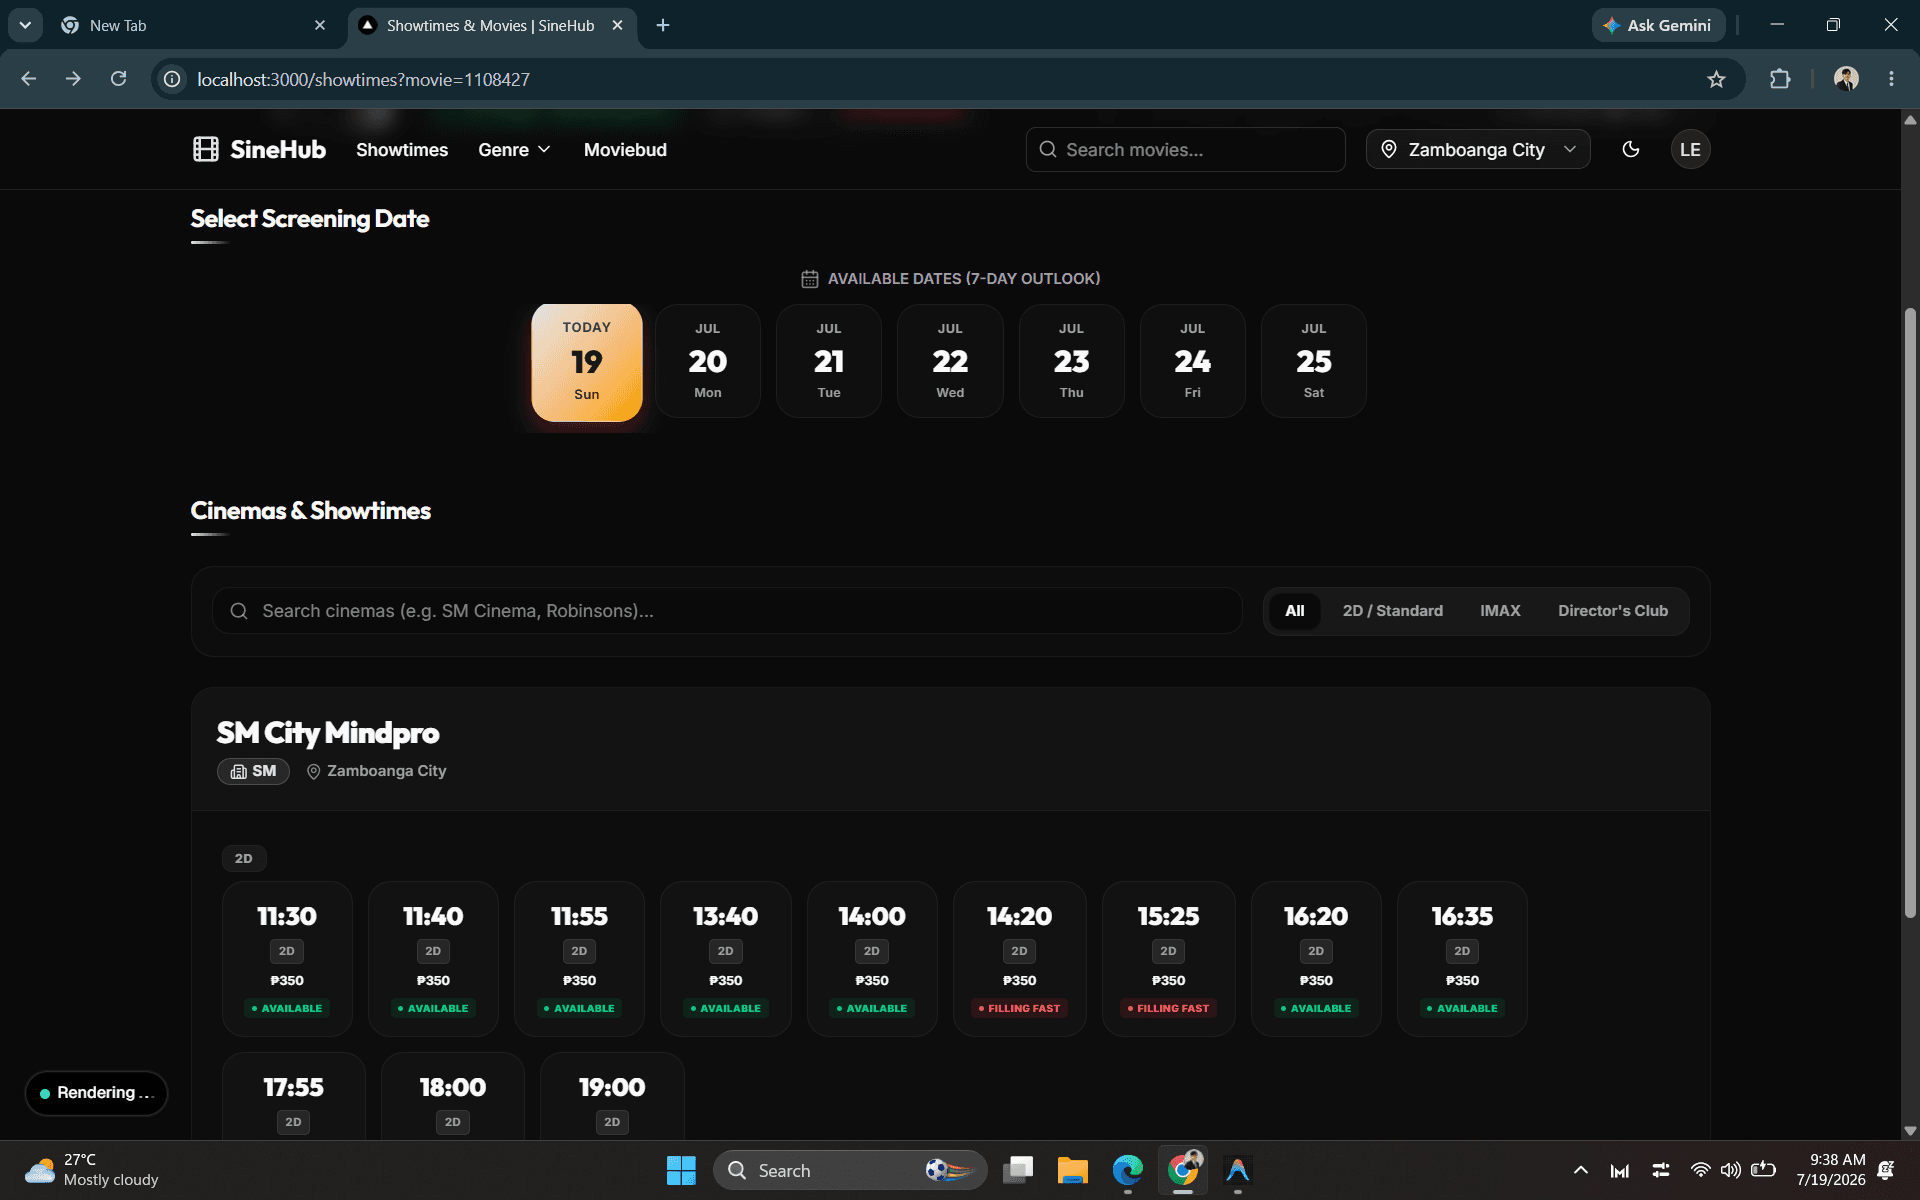Bookmark this page with star icon

click(x=1716, y=79)
